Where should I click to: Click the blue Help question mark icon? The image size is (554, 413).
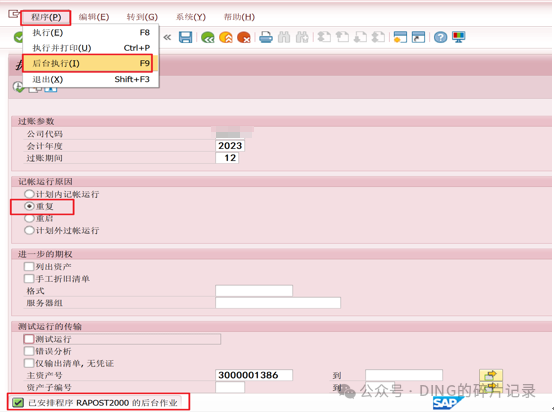441,37
